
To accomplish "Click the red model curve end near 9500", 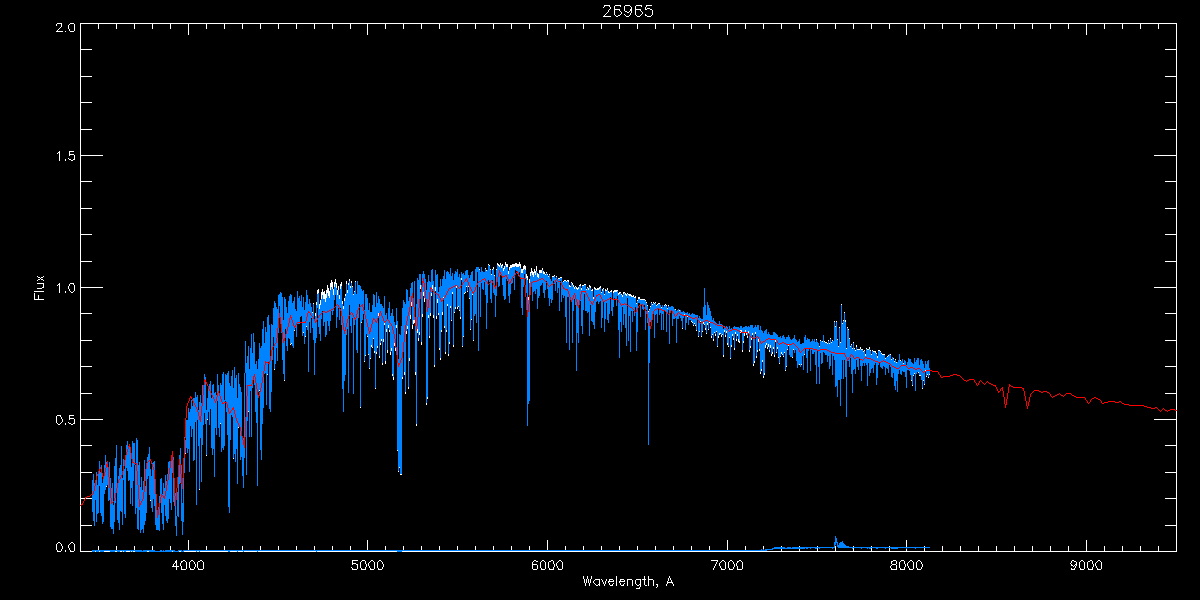I will click(1174, 410).
